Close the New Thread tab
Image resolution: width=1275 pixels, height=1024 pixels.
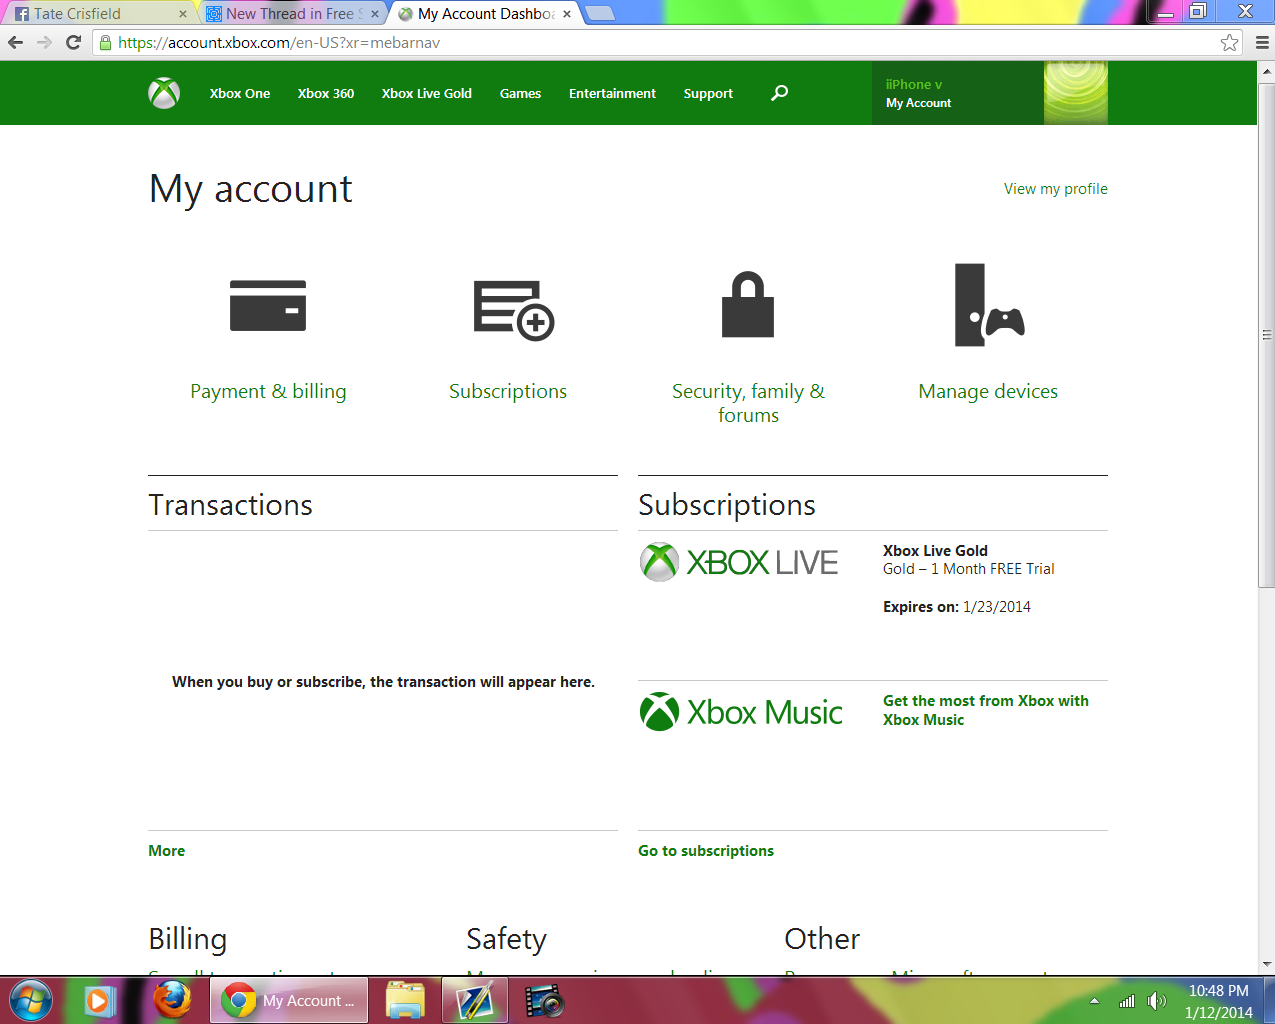coord(375,14)
